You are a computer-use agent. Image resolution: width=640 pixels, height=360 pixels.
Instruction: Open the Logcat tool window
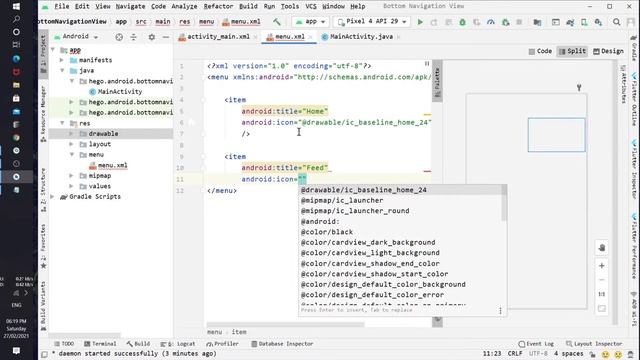click(178, 344)
